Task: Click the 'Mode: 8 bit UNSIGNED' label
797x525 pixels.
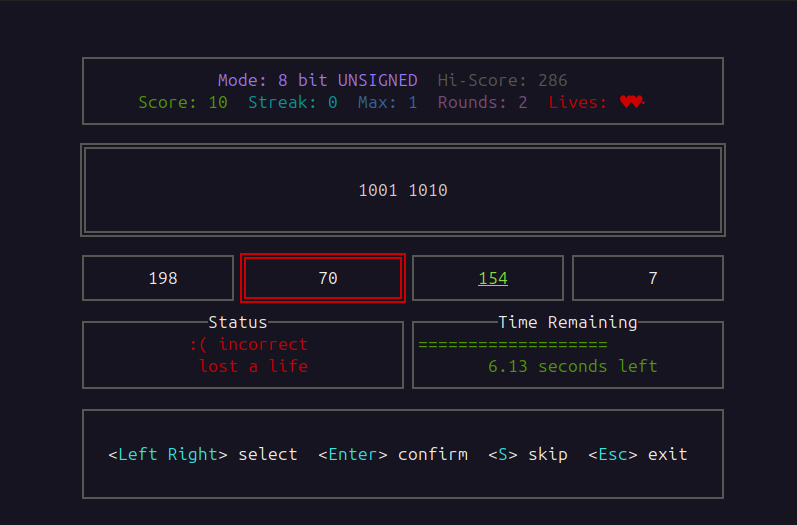Action: (x=322, y=80)
